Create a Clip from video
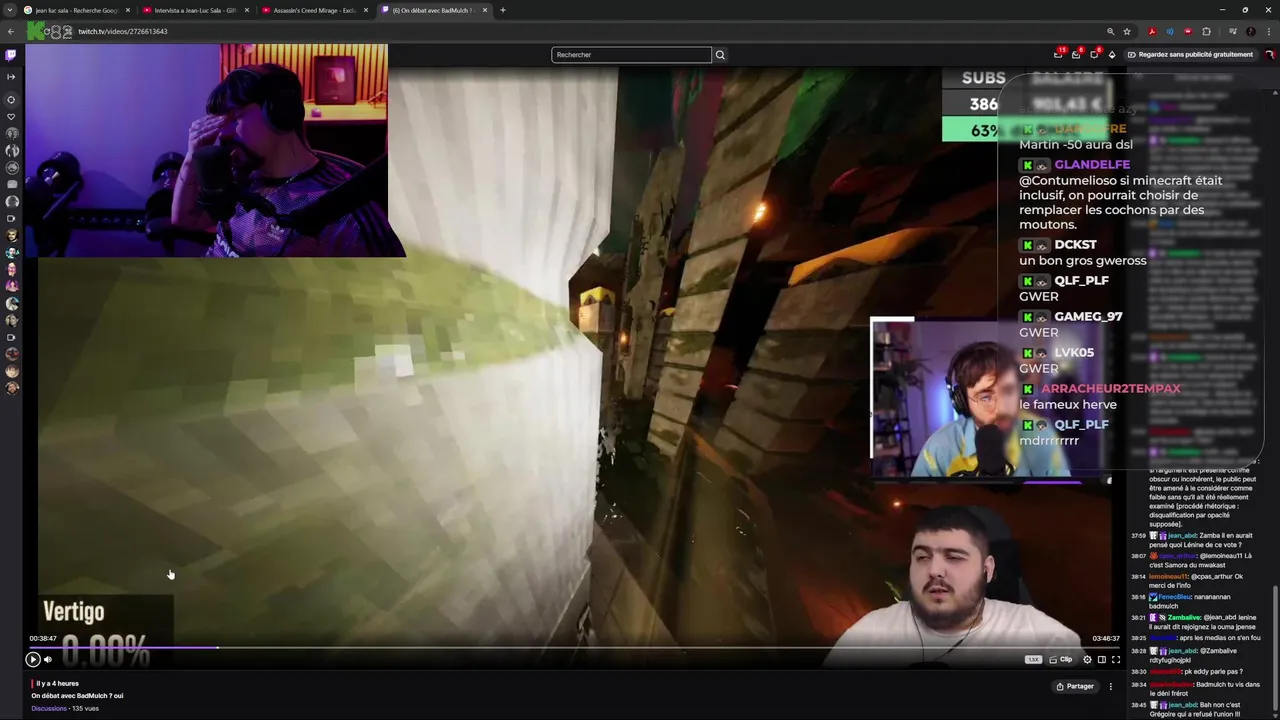Screen dimensions: 1280x720 coord(1060,659)
